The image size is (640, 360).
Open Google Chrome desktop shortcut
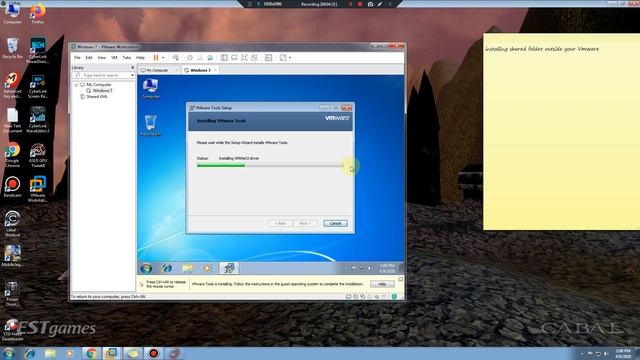pyautogui.click(x=12, y=155)
